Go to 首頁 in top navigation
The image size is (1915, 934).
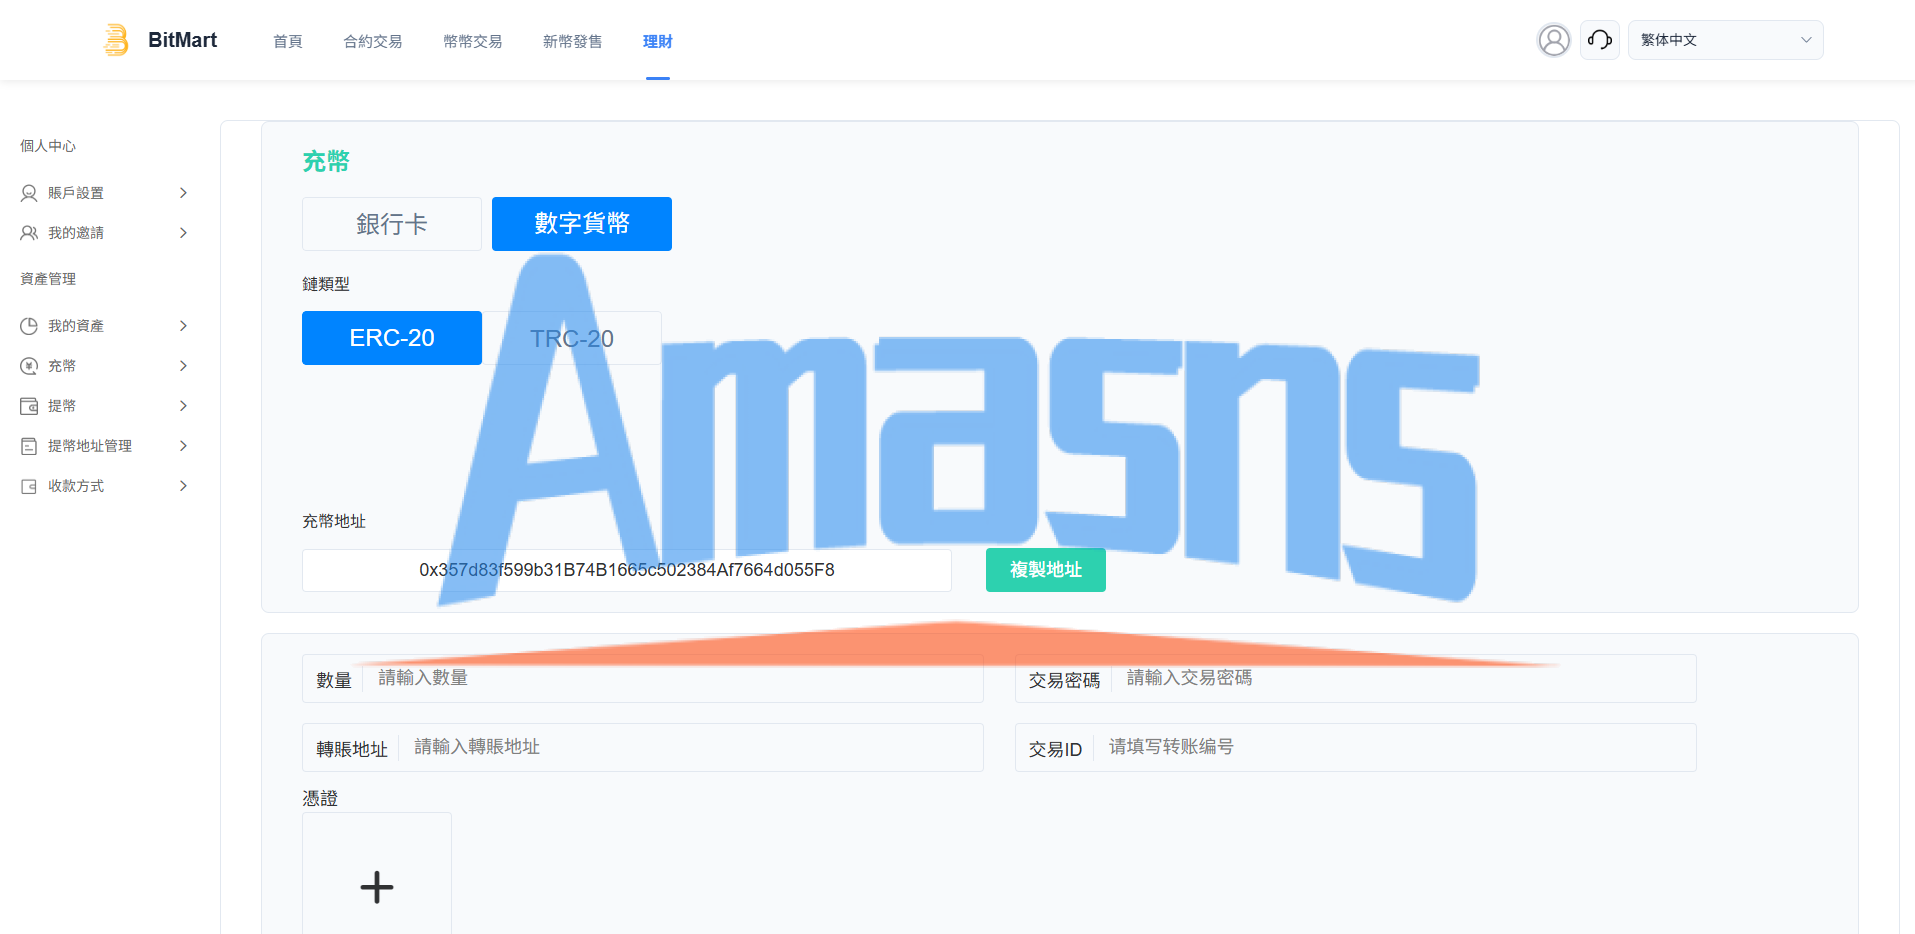(288, 41)
